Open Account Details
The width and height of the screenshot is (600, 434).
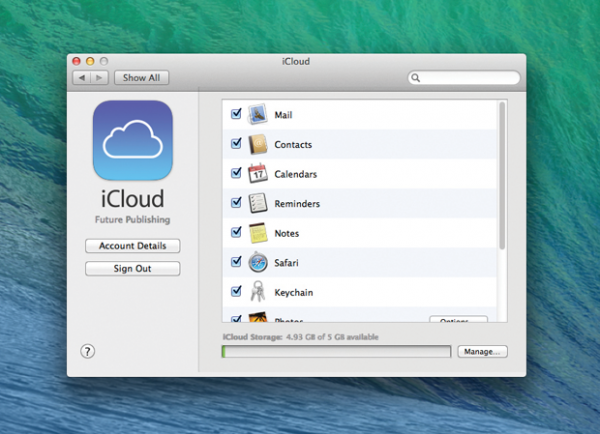tap(132, 246)
